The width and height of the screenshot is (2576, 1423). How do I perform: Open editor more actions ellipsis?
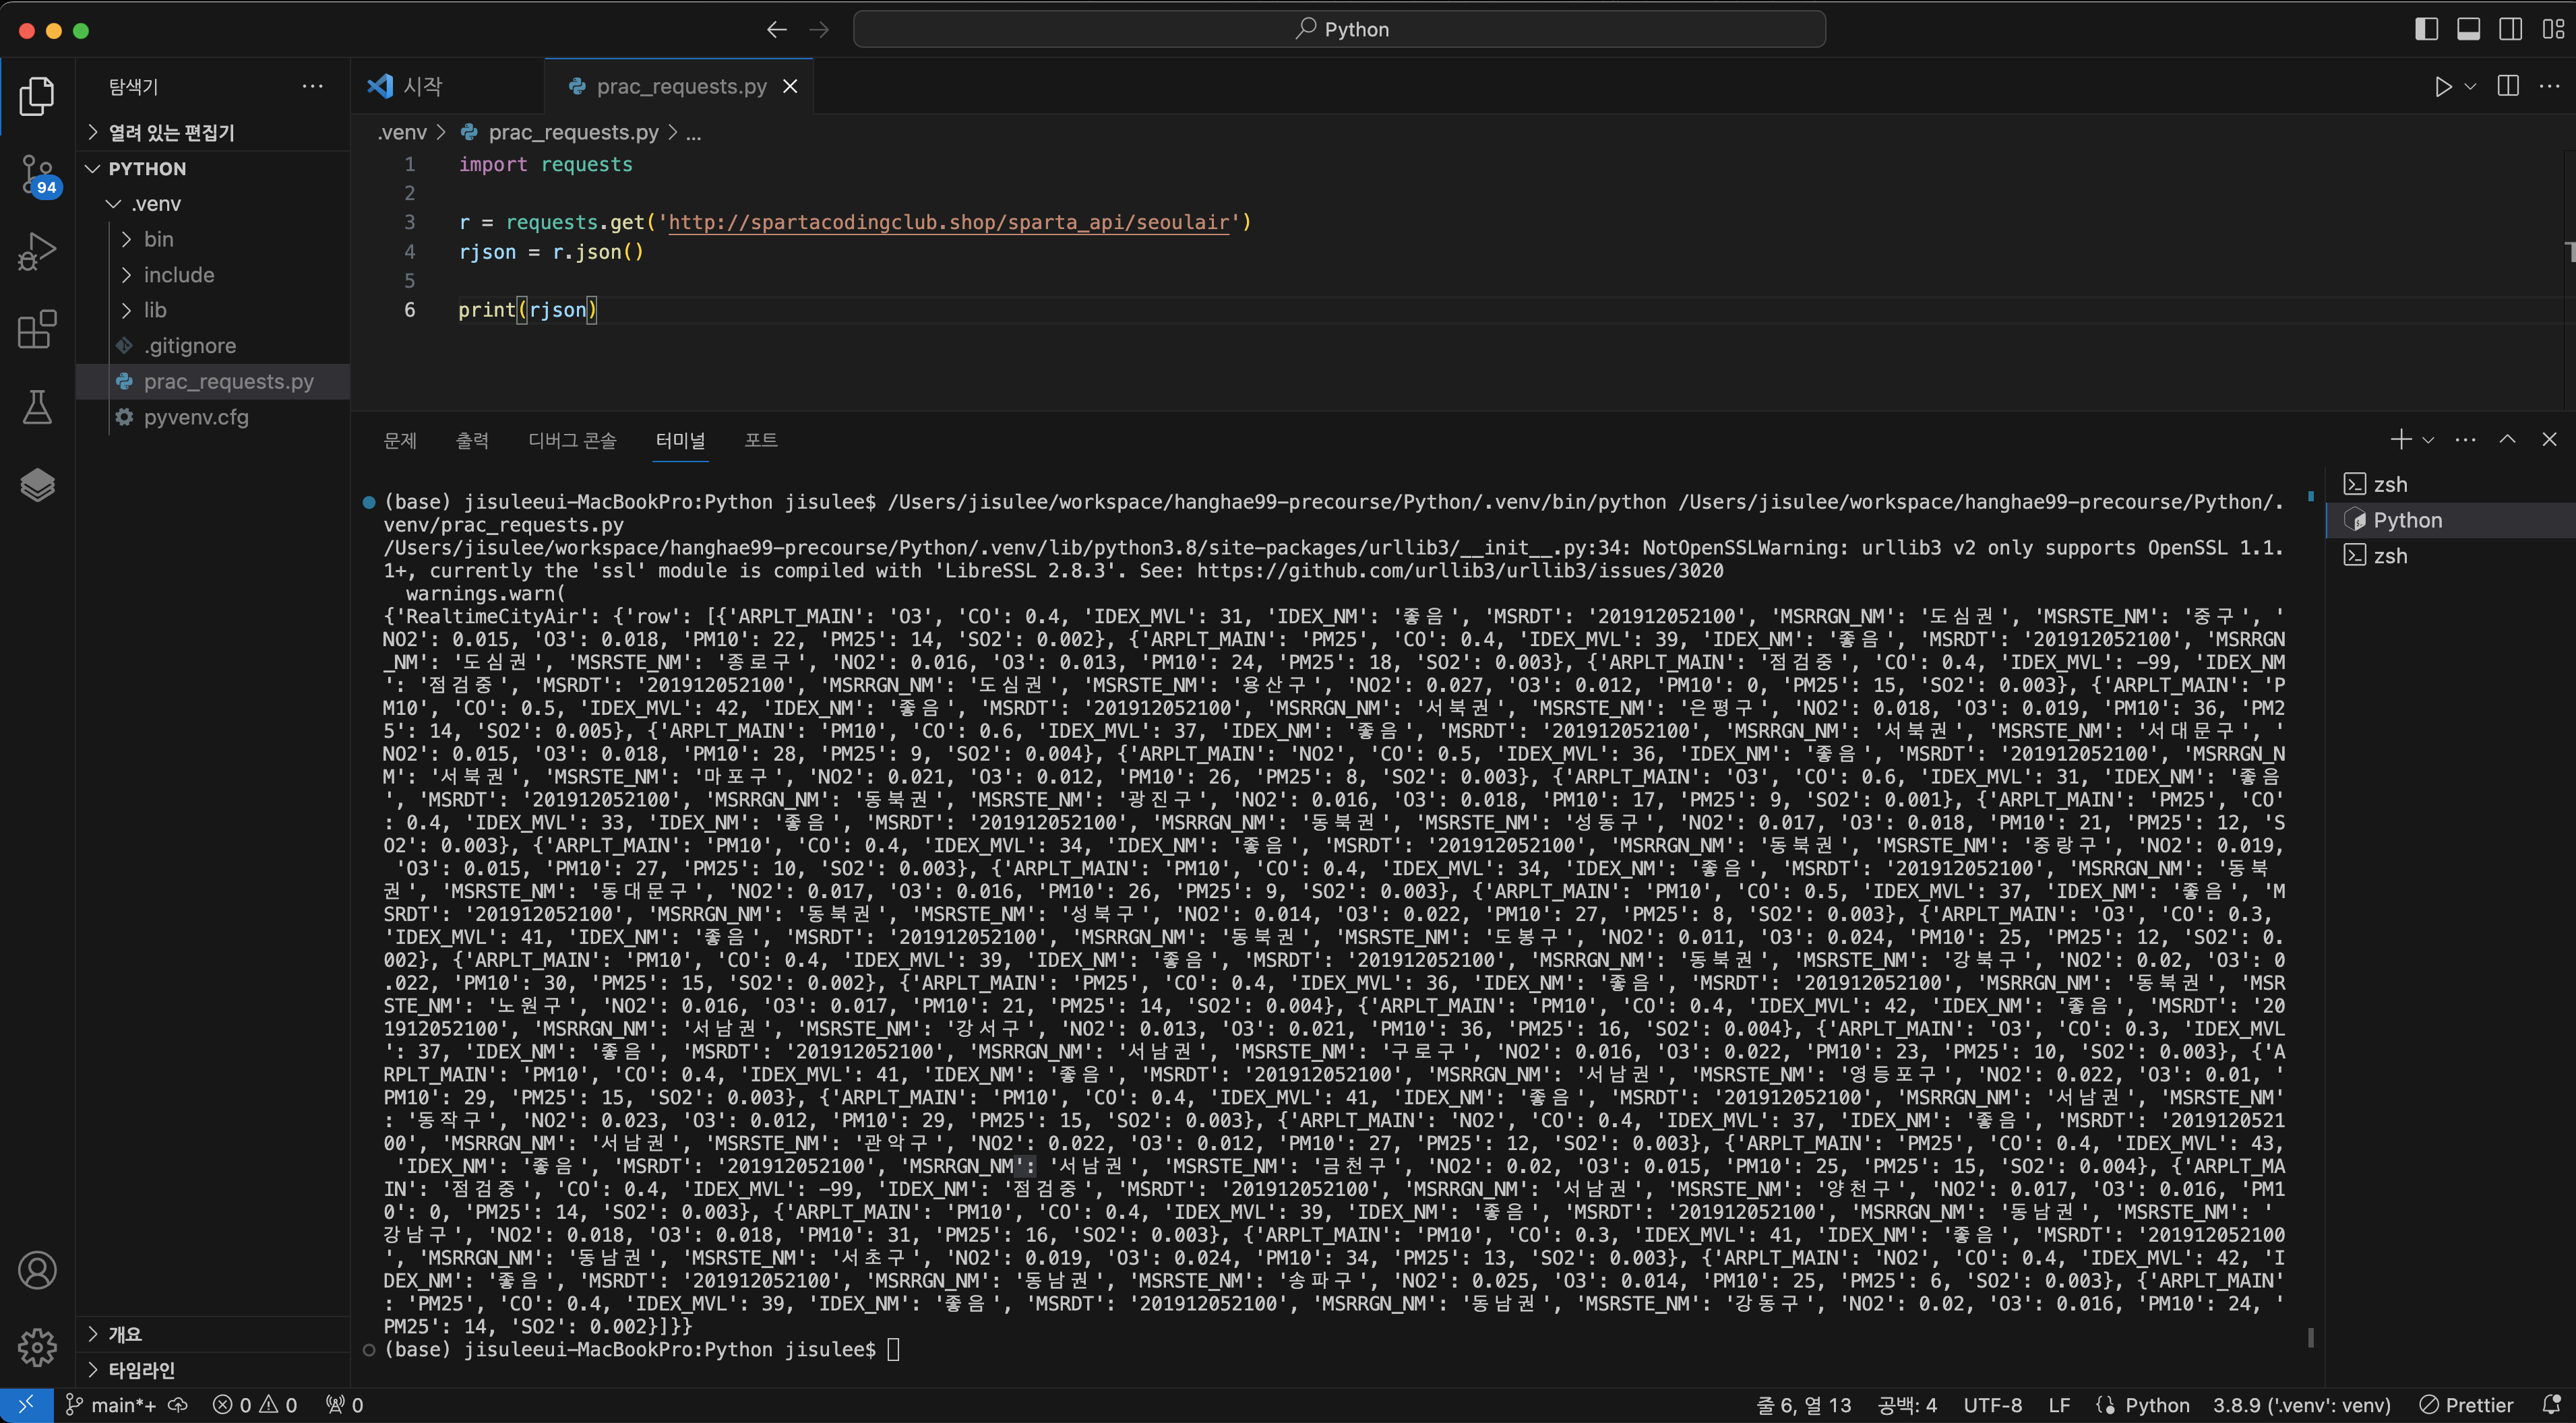click(x=2550, y=86)
